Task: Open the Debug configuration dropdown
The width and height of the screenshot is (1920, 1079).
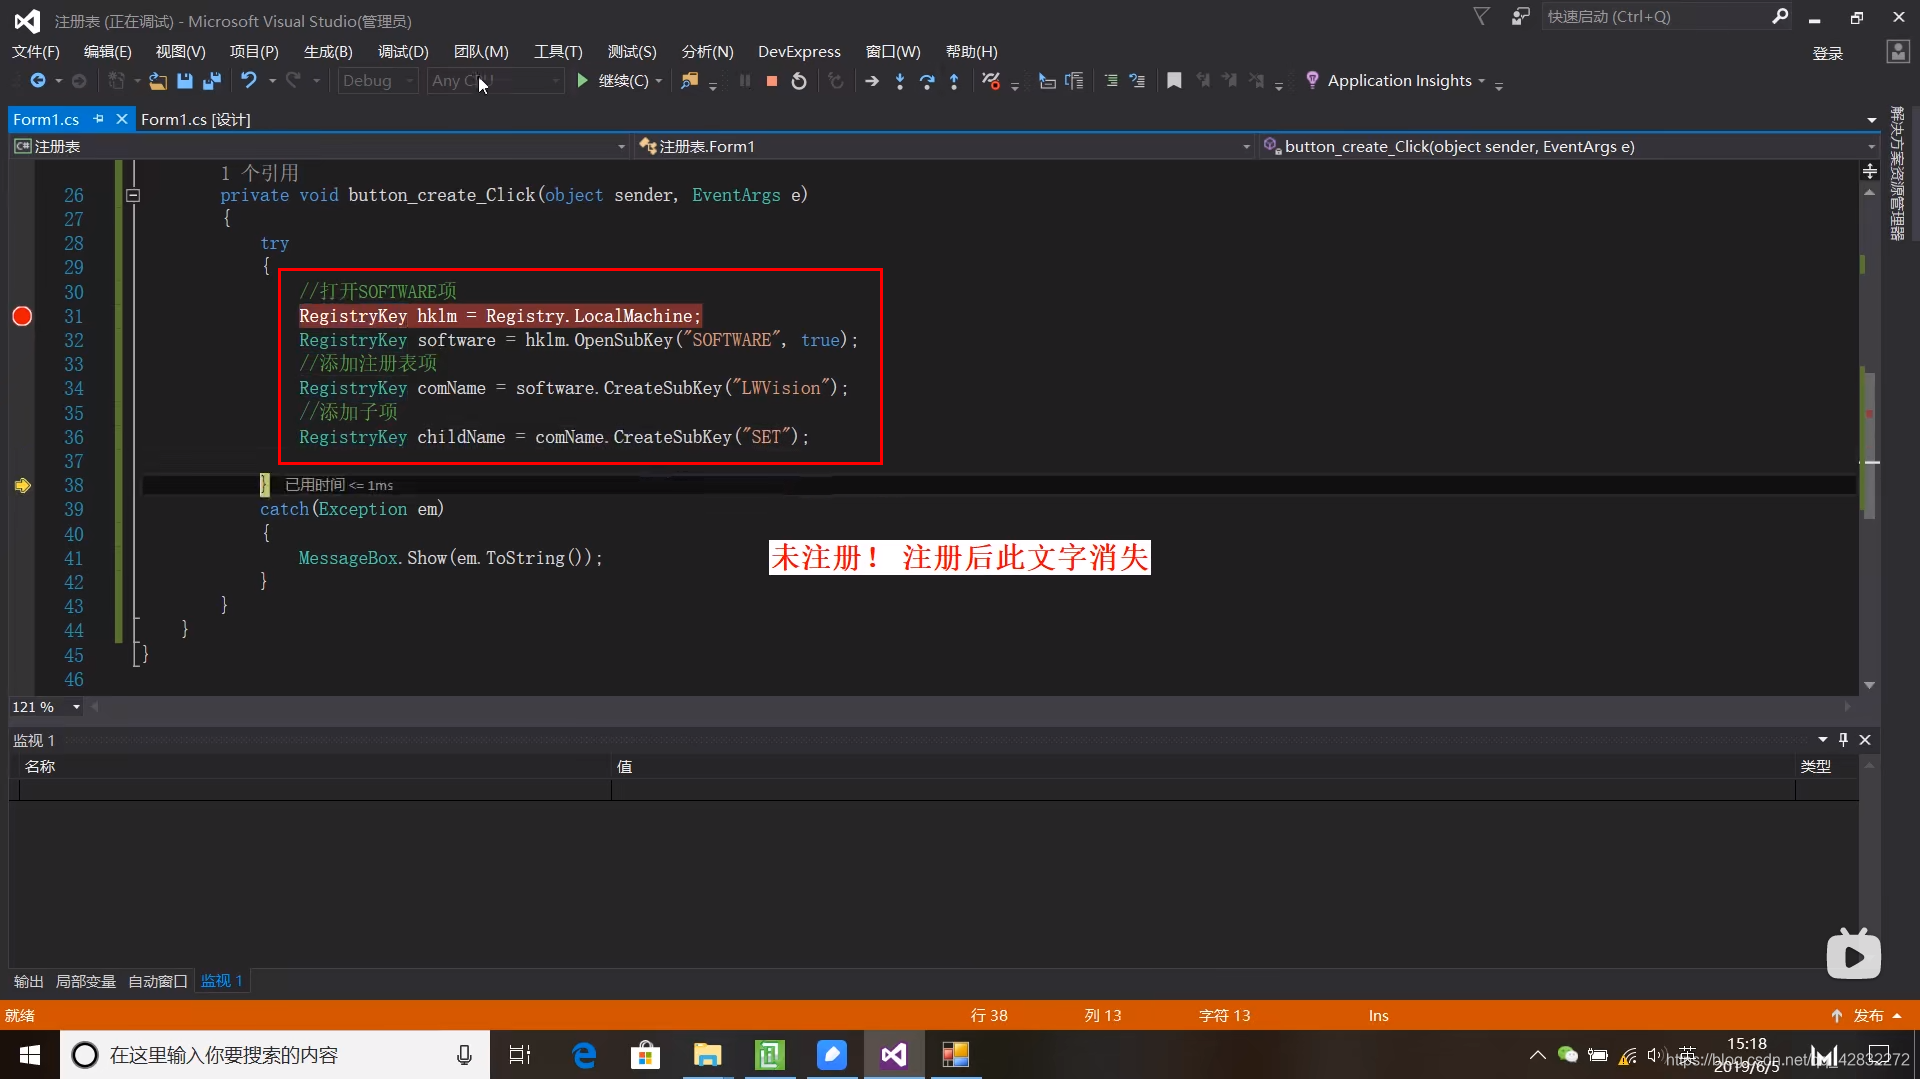Action: pyautogui.click(x=378, y=81)
